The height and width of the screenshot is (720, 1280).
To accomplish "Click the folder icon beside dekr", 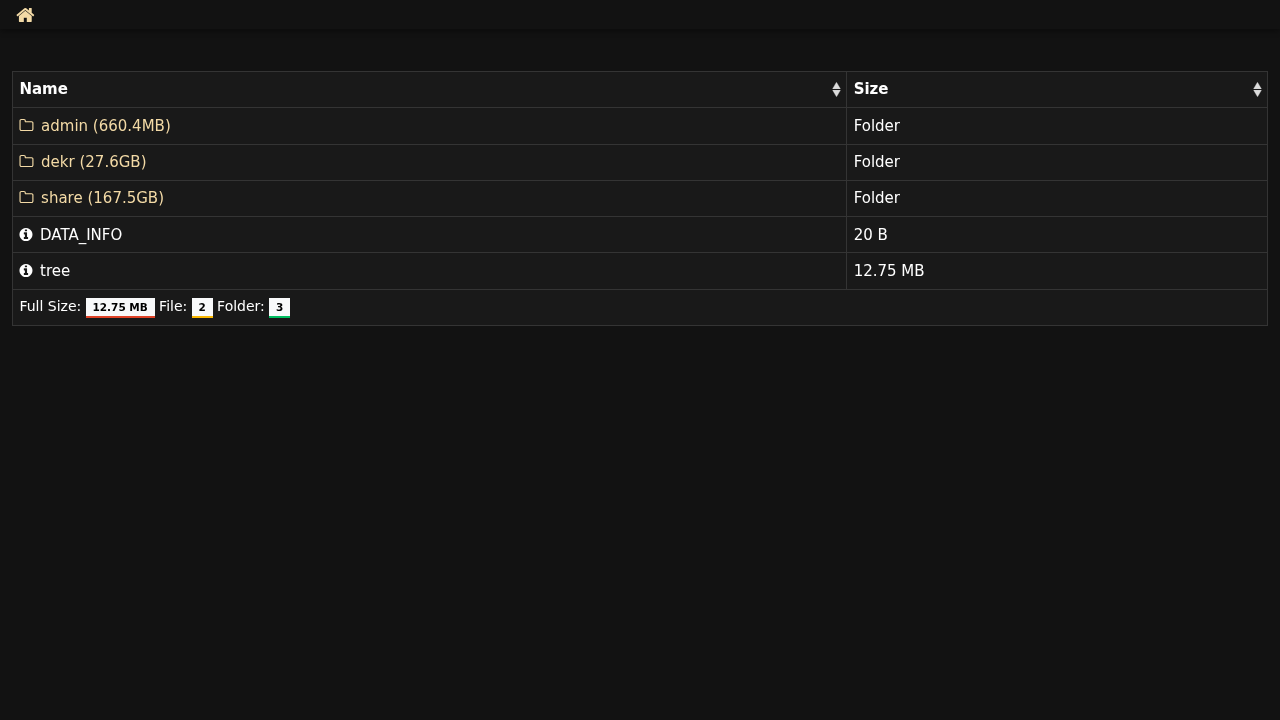I will tap(26, 162).
